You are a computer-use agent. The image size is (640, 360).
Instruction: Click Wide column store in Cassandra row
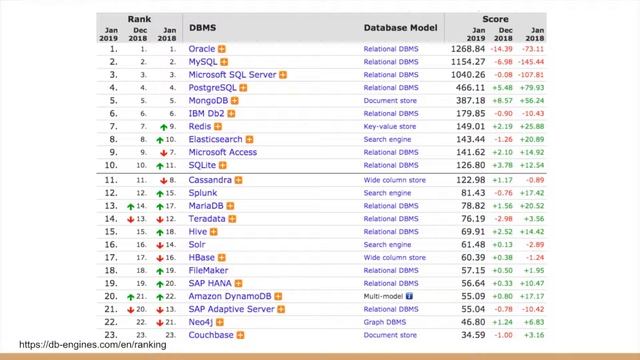395,180
